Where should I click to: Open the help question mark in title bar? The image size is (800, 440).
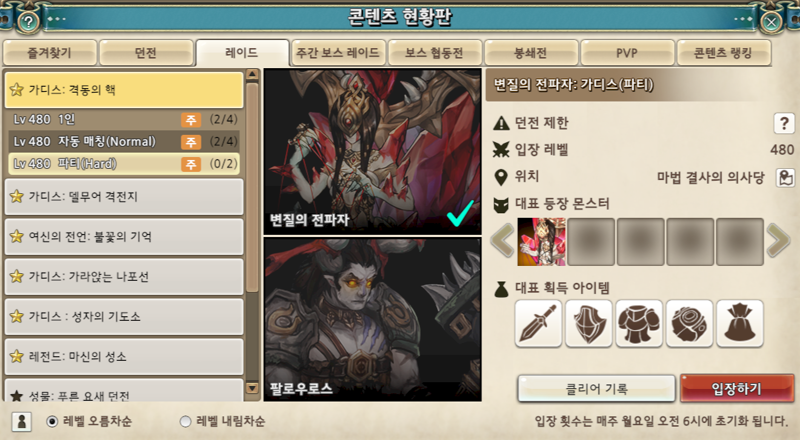29,21
